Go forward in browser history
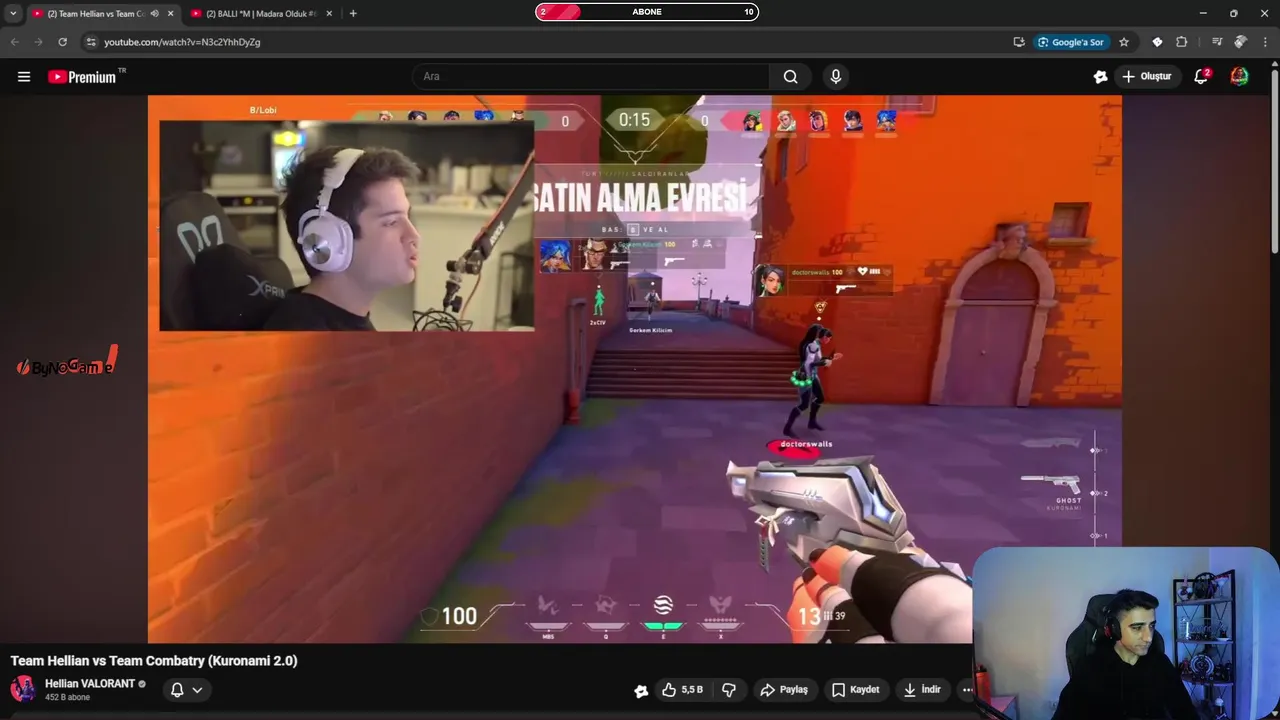The image size is (1280, 720). 38,42
